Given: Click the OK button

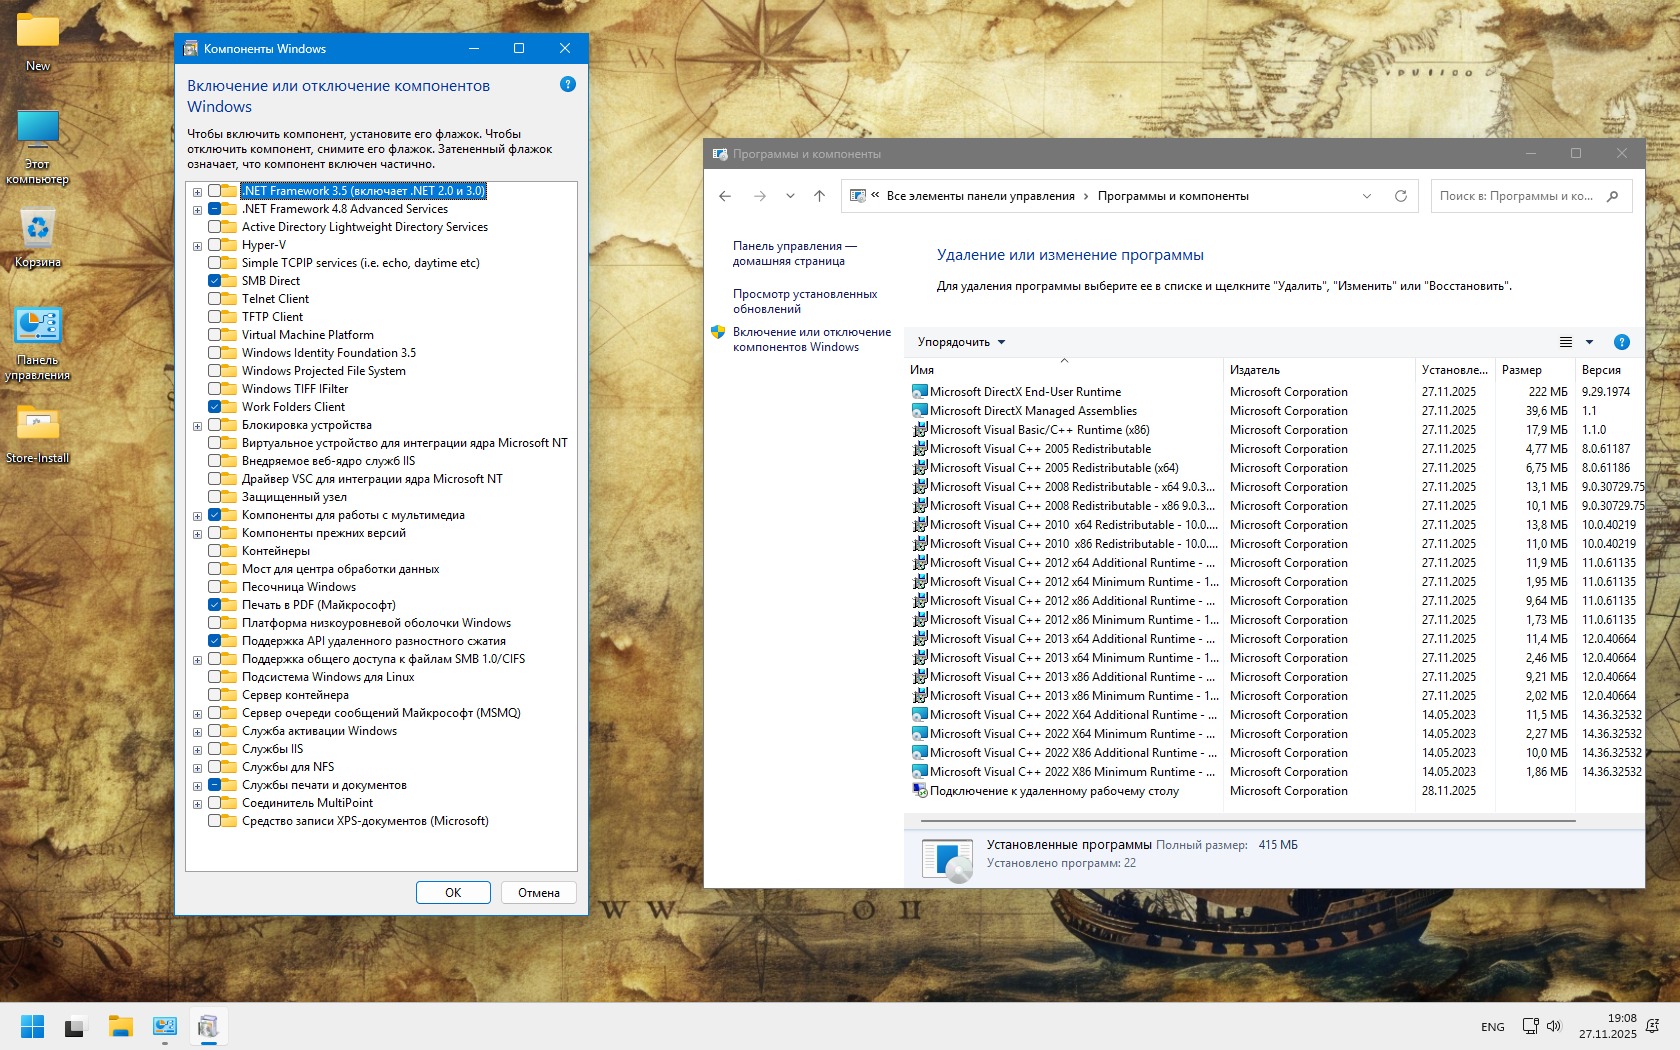Looking at the screenshot, I should click(453, 893).
